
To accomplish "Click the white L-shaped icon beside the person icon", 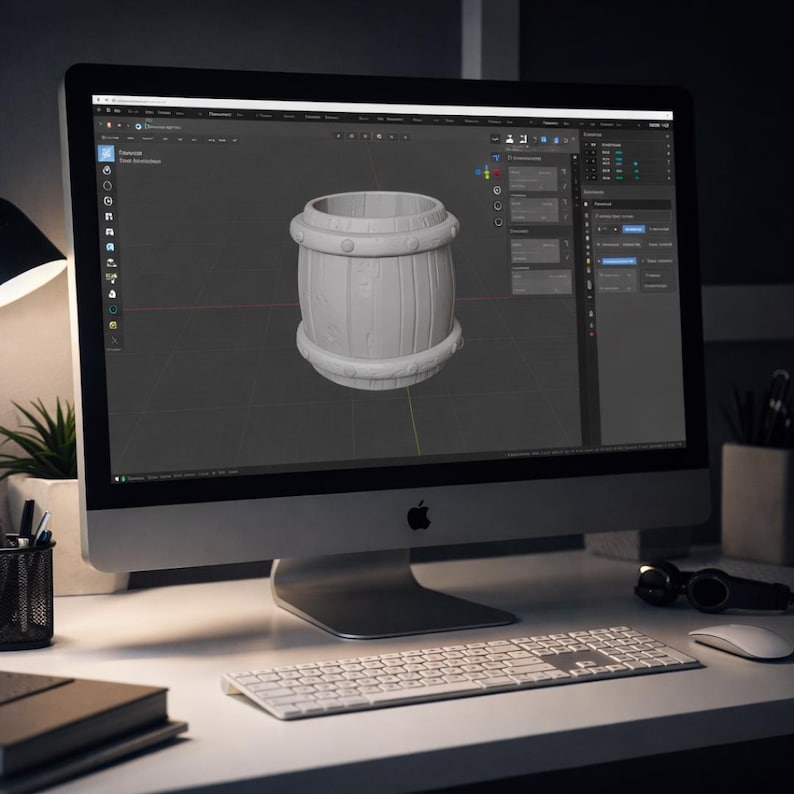I will (523, 139).
